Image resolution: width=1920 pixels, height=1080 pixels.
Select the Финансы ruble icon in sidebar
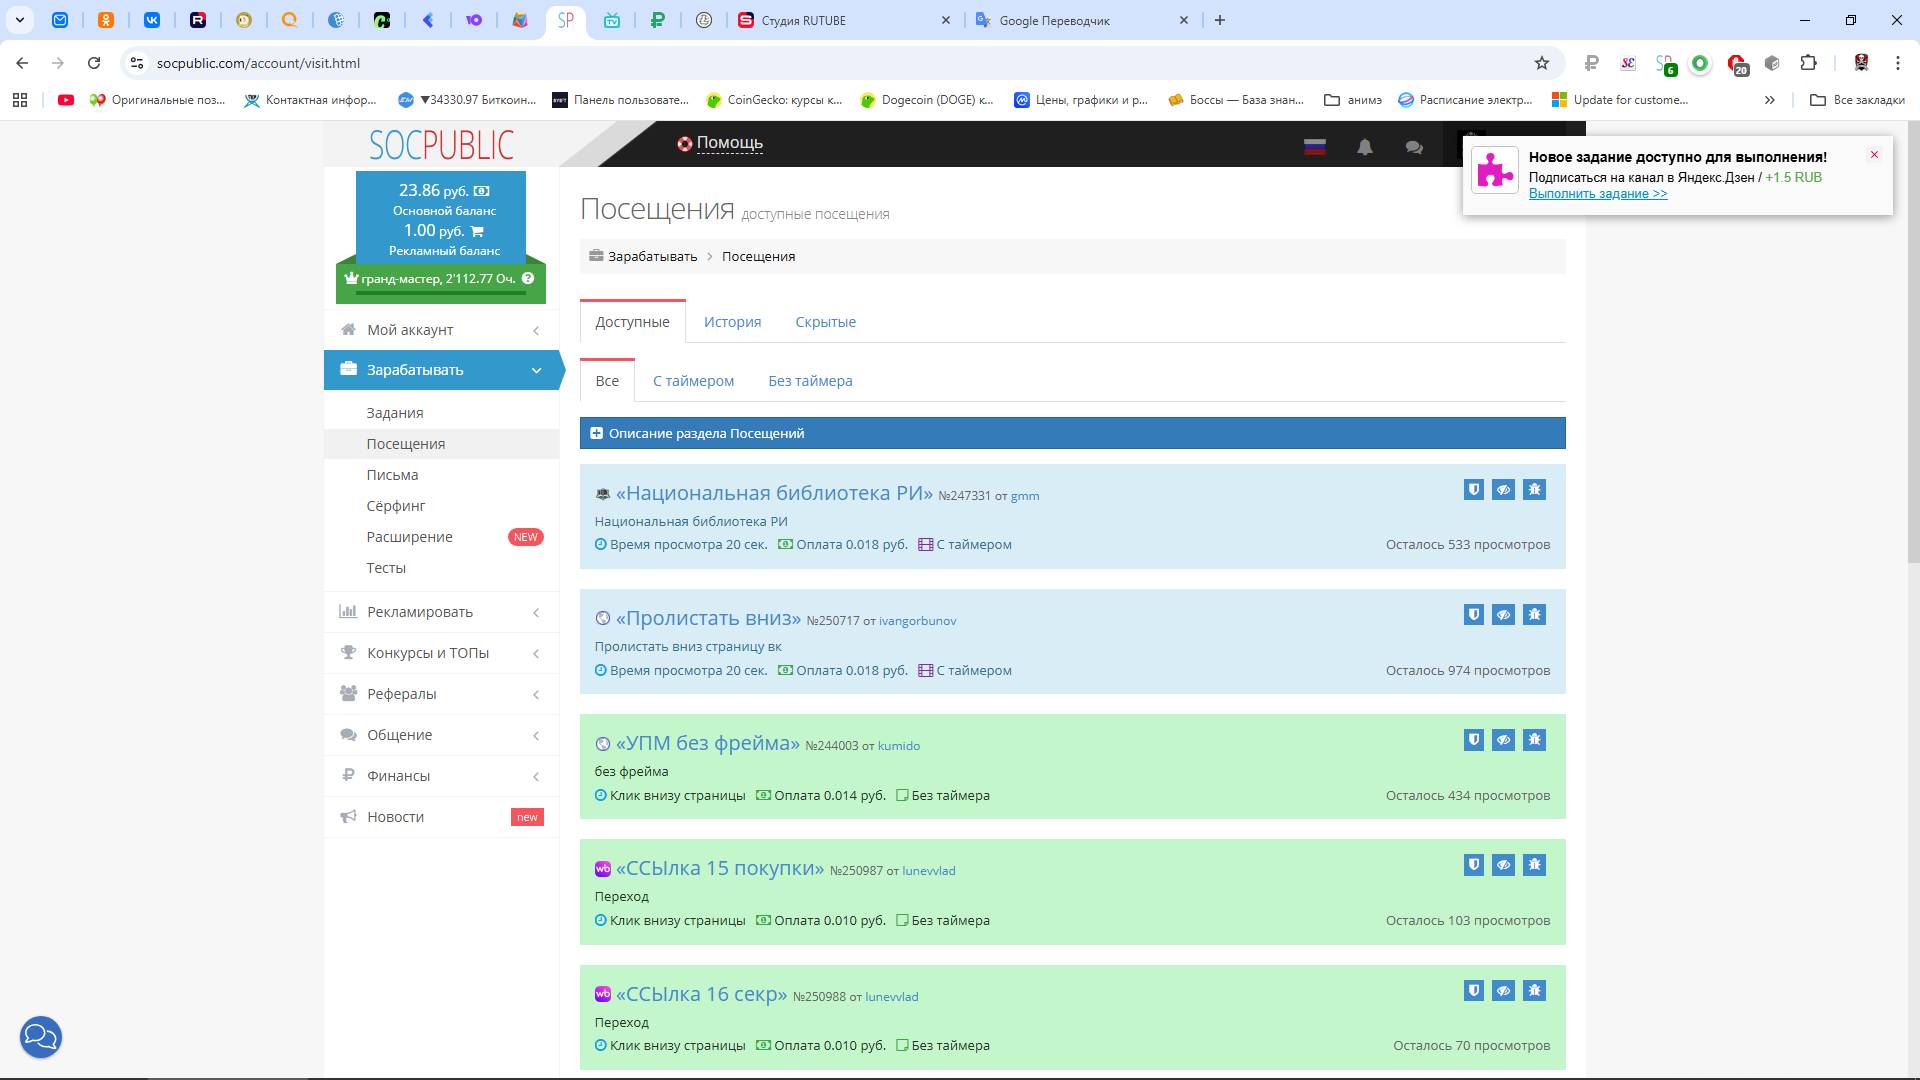click(349, 775)
